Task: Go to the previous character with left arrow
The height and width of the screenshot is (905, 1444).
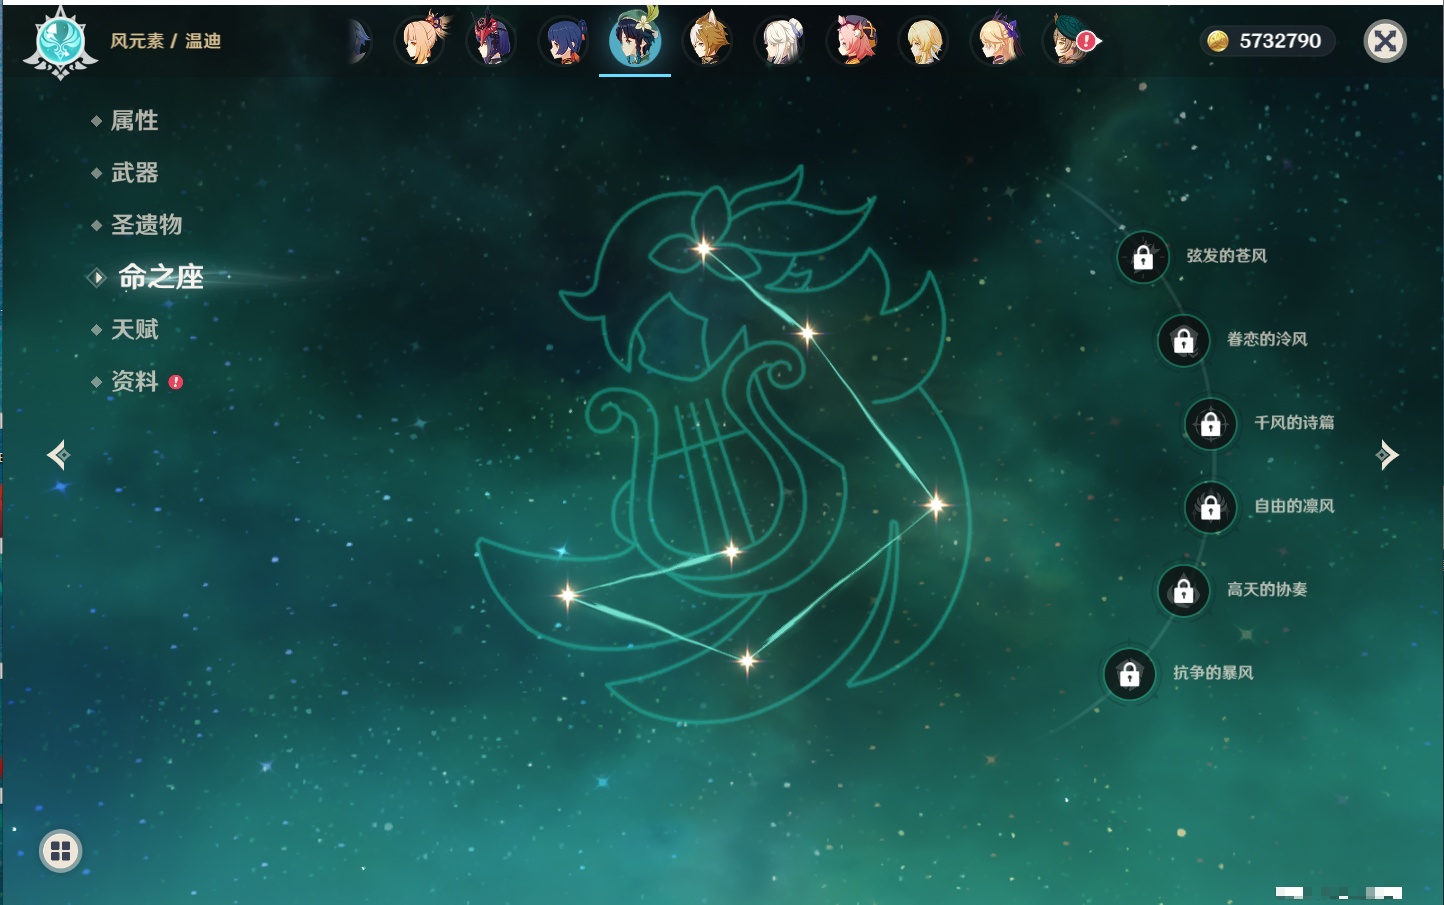Action: pyautogui.click(x=59, y=455)
